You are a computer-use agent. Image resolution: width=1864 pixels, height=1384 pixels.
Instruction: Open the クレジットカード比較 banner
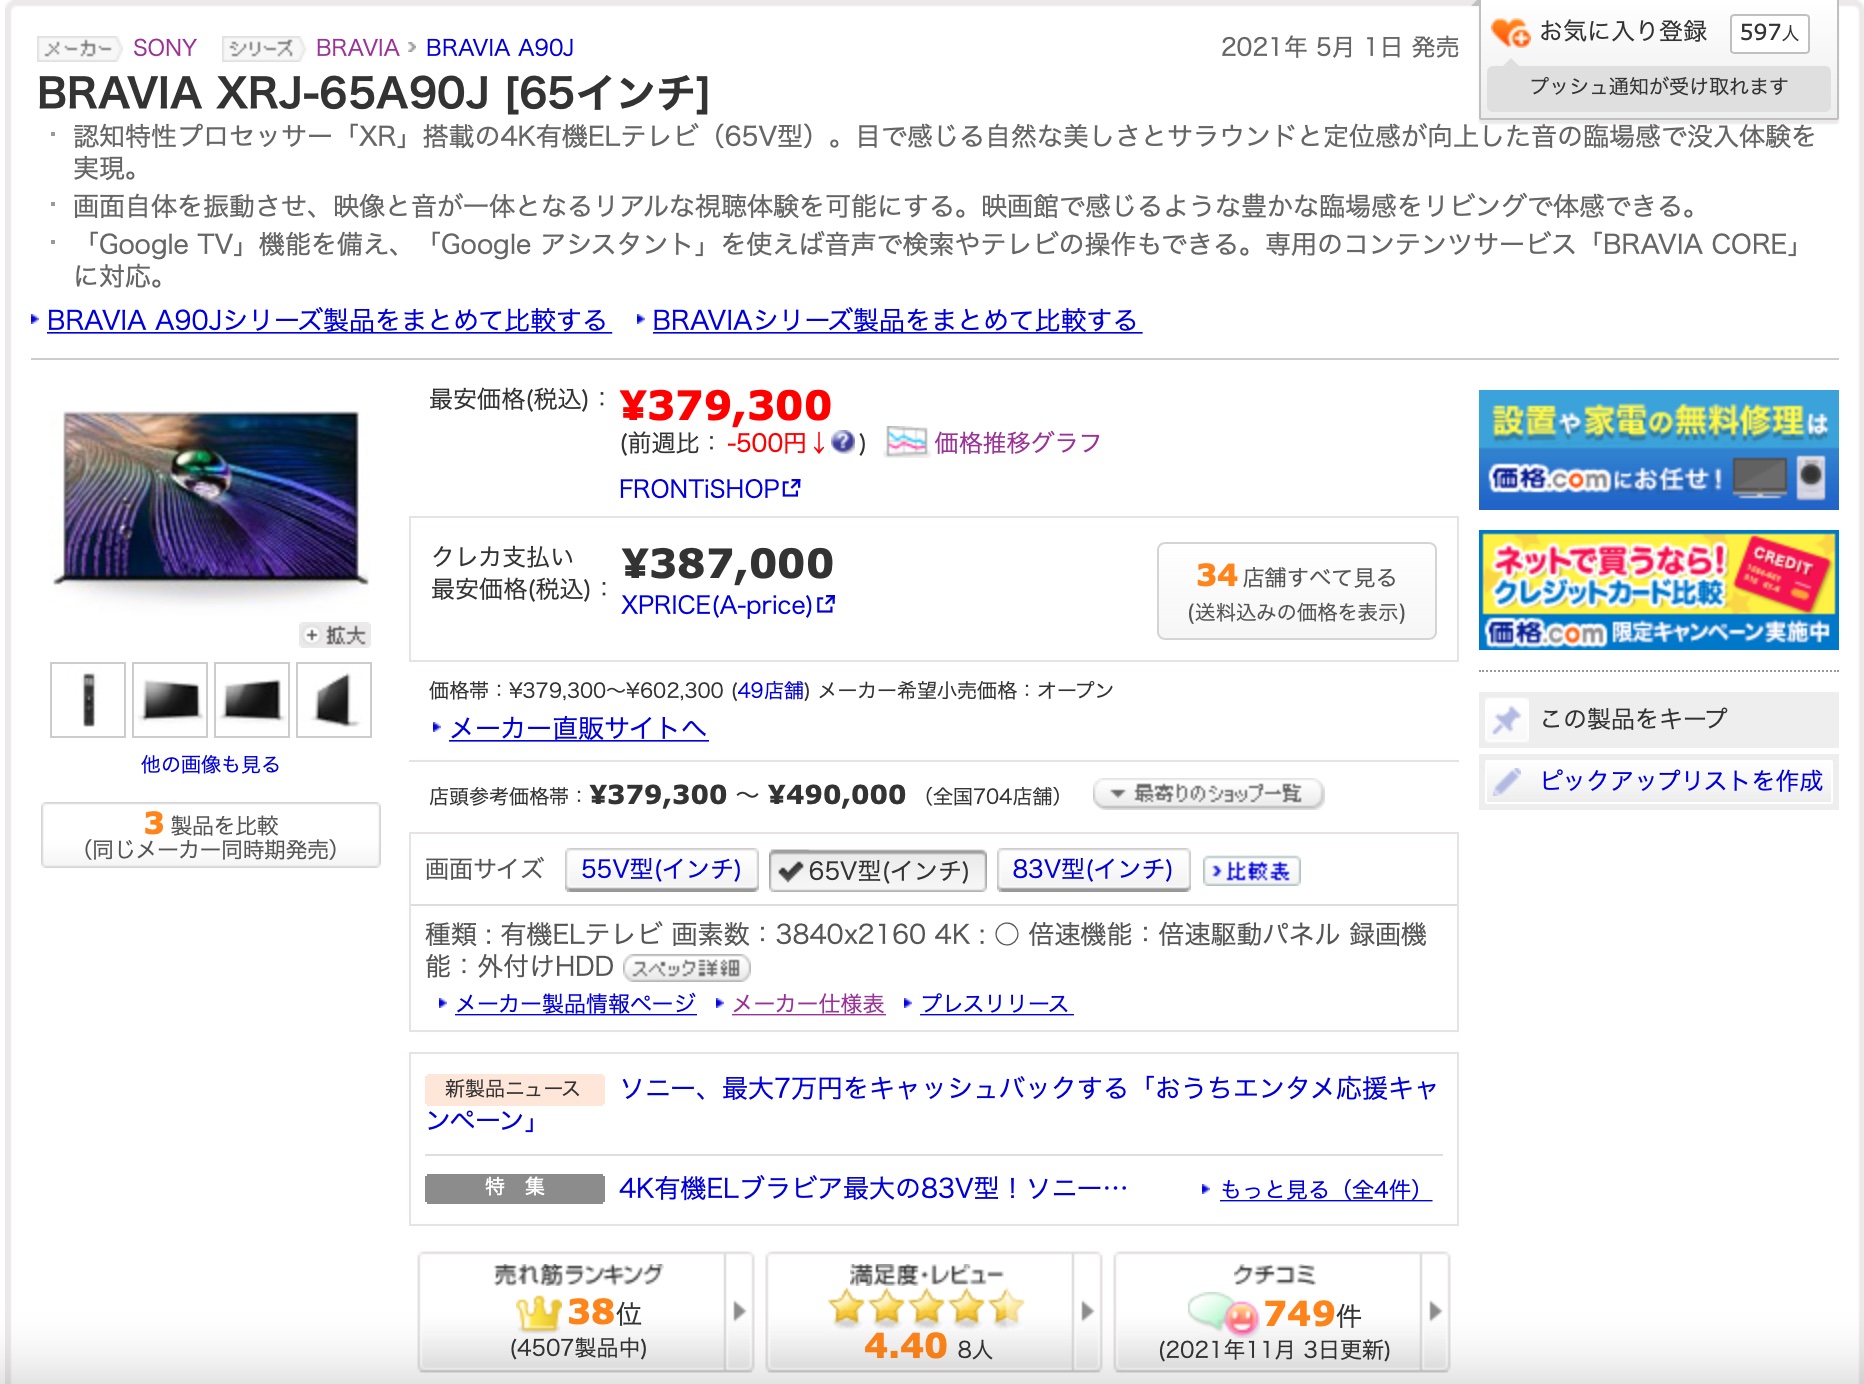[1658, 590]
